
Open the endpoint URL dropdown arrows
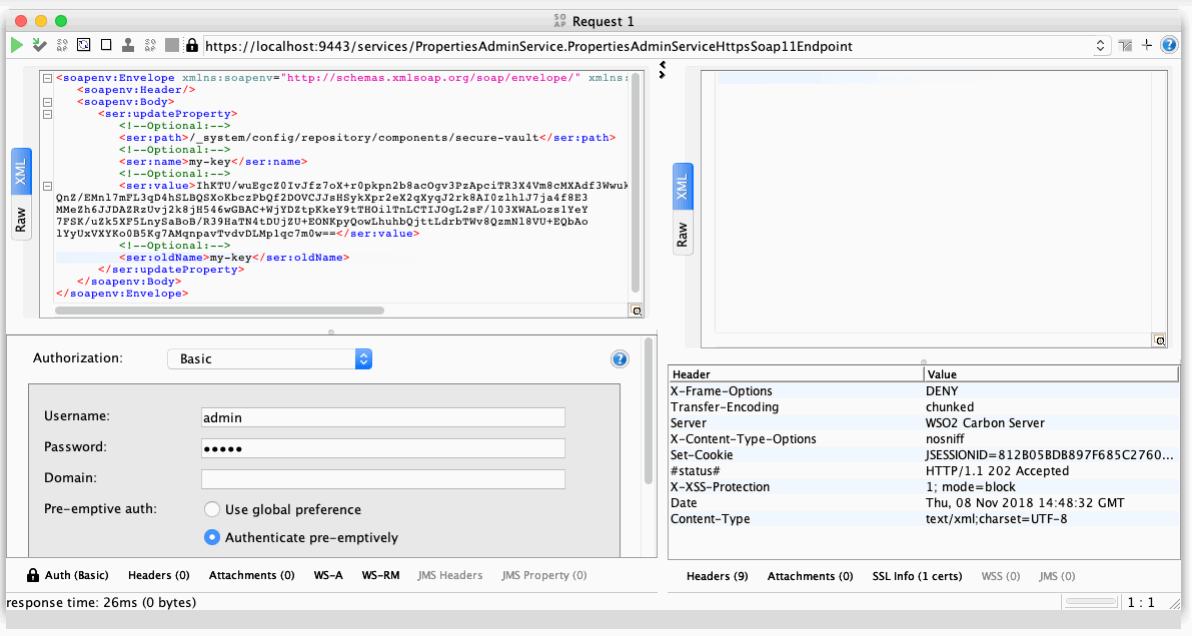click(1101, 45)
